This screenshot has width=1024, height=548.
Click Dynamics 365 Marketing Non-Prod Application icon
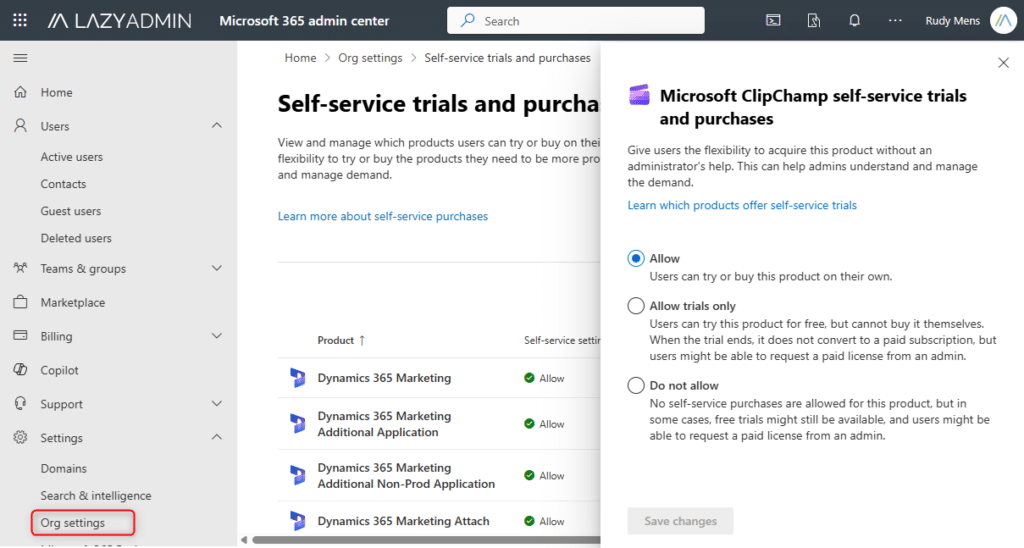coord(298,475)
